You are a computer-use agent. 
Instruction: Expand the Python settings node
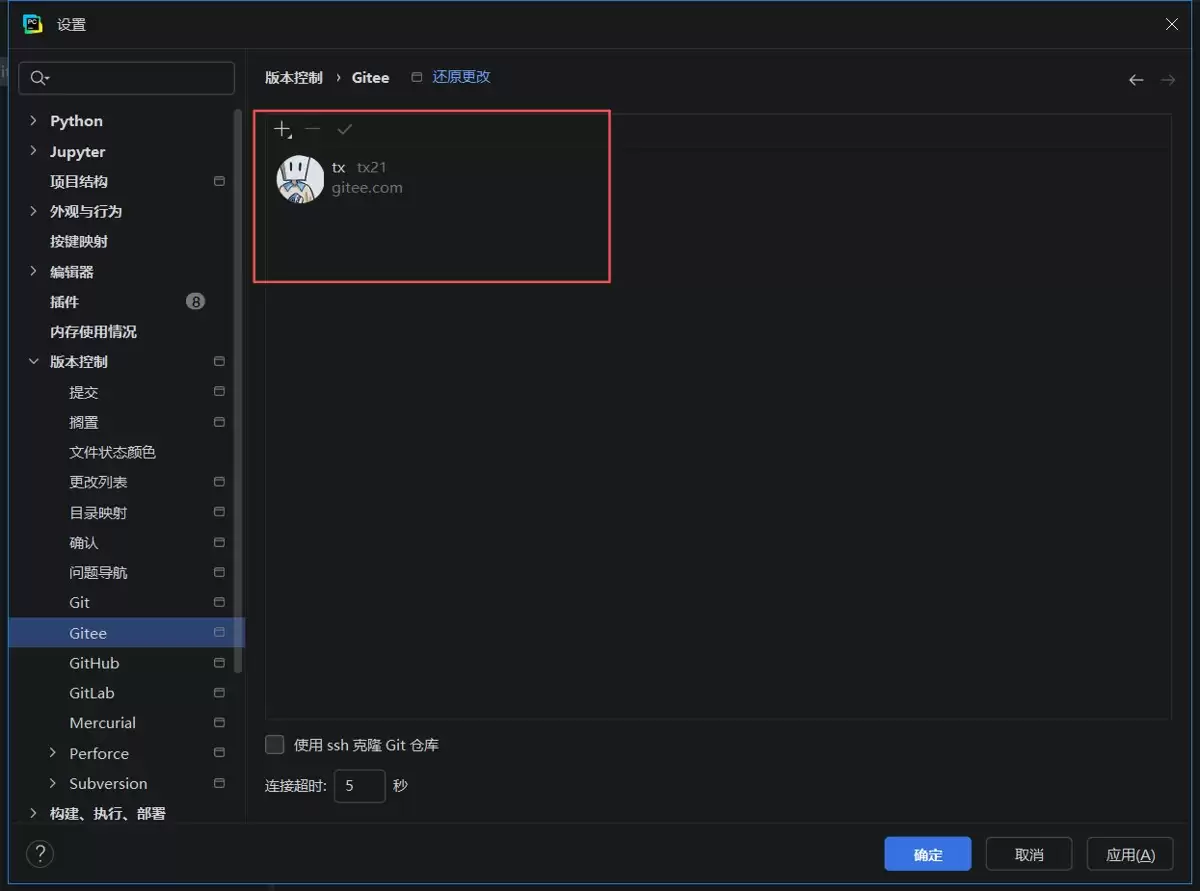pos(33,121)
